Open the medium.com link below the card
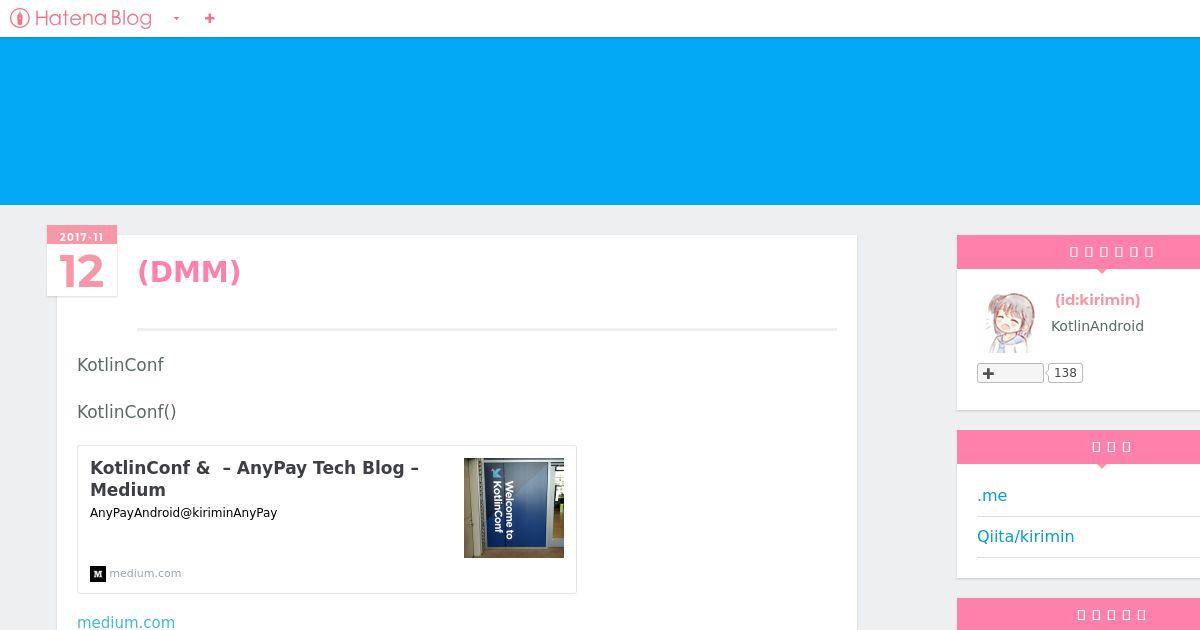The width and height of the screenshot is (1200, 630). pos(126,622)
